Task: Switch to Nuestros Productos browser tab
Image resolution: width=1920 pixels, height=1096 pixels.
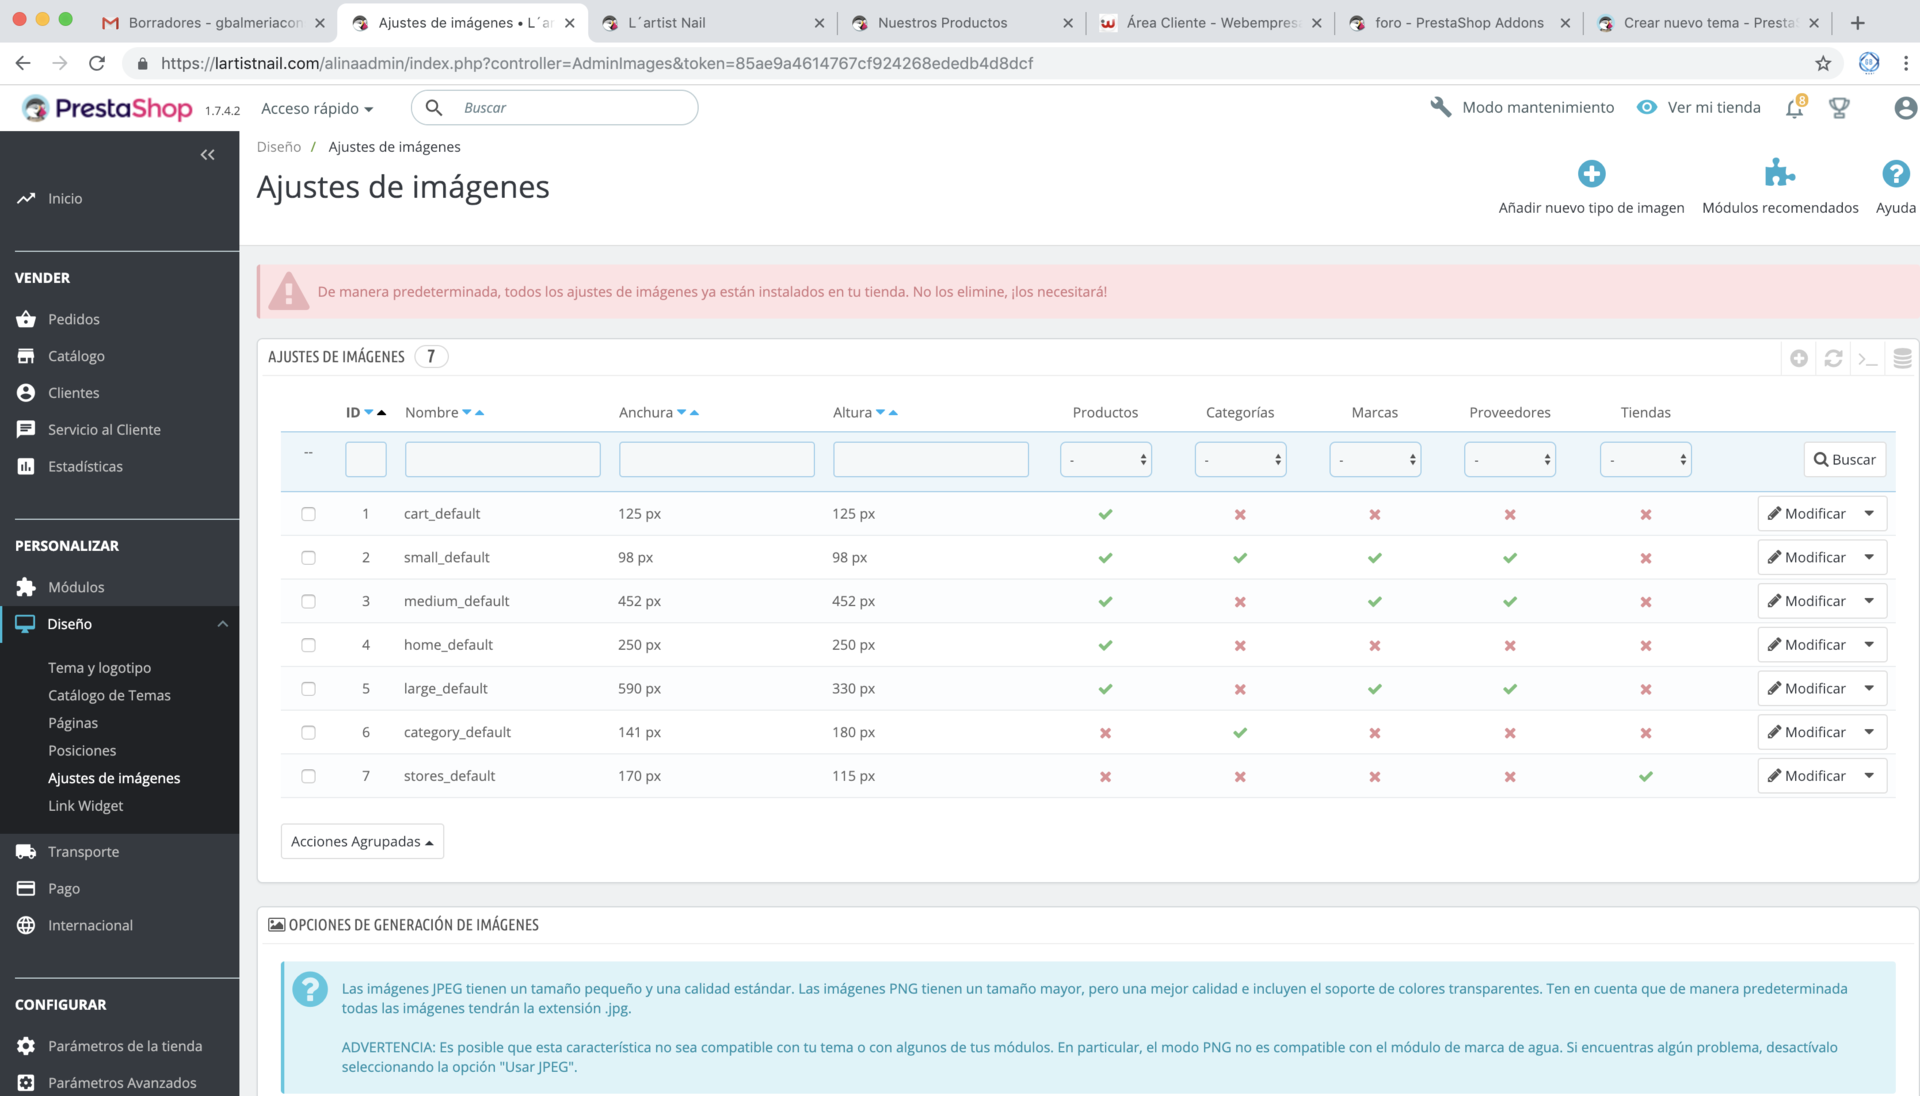Action: tap(942, 22)
